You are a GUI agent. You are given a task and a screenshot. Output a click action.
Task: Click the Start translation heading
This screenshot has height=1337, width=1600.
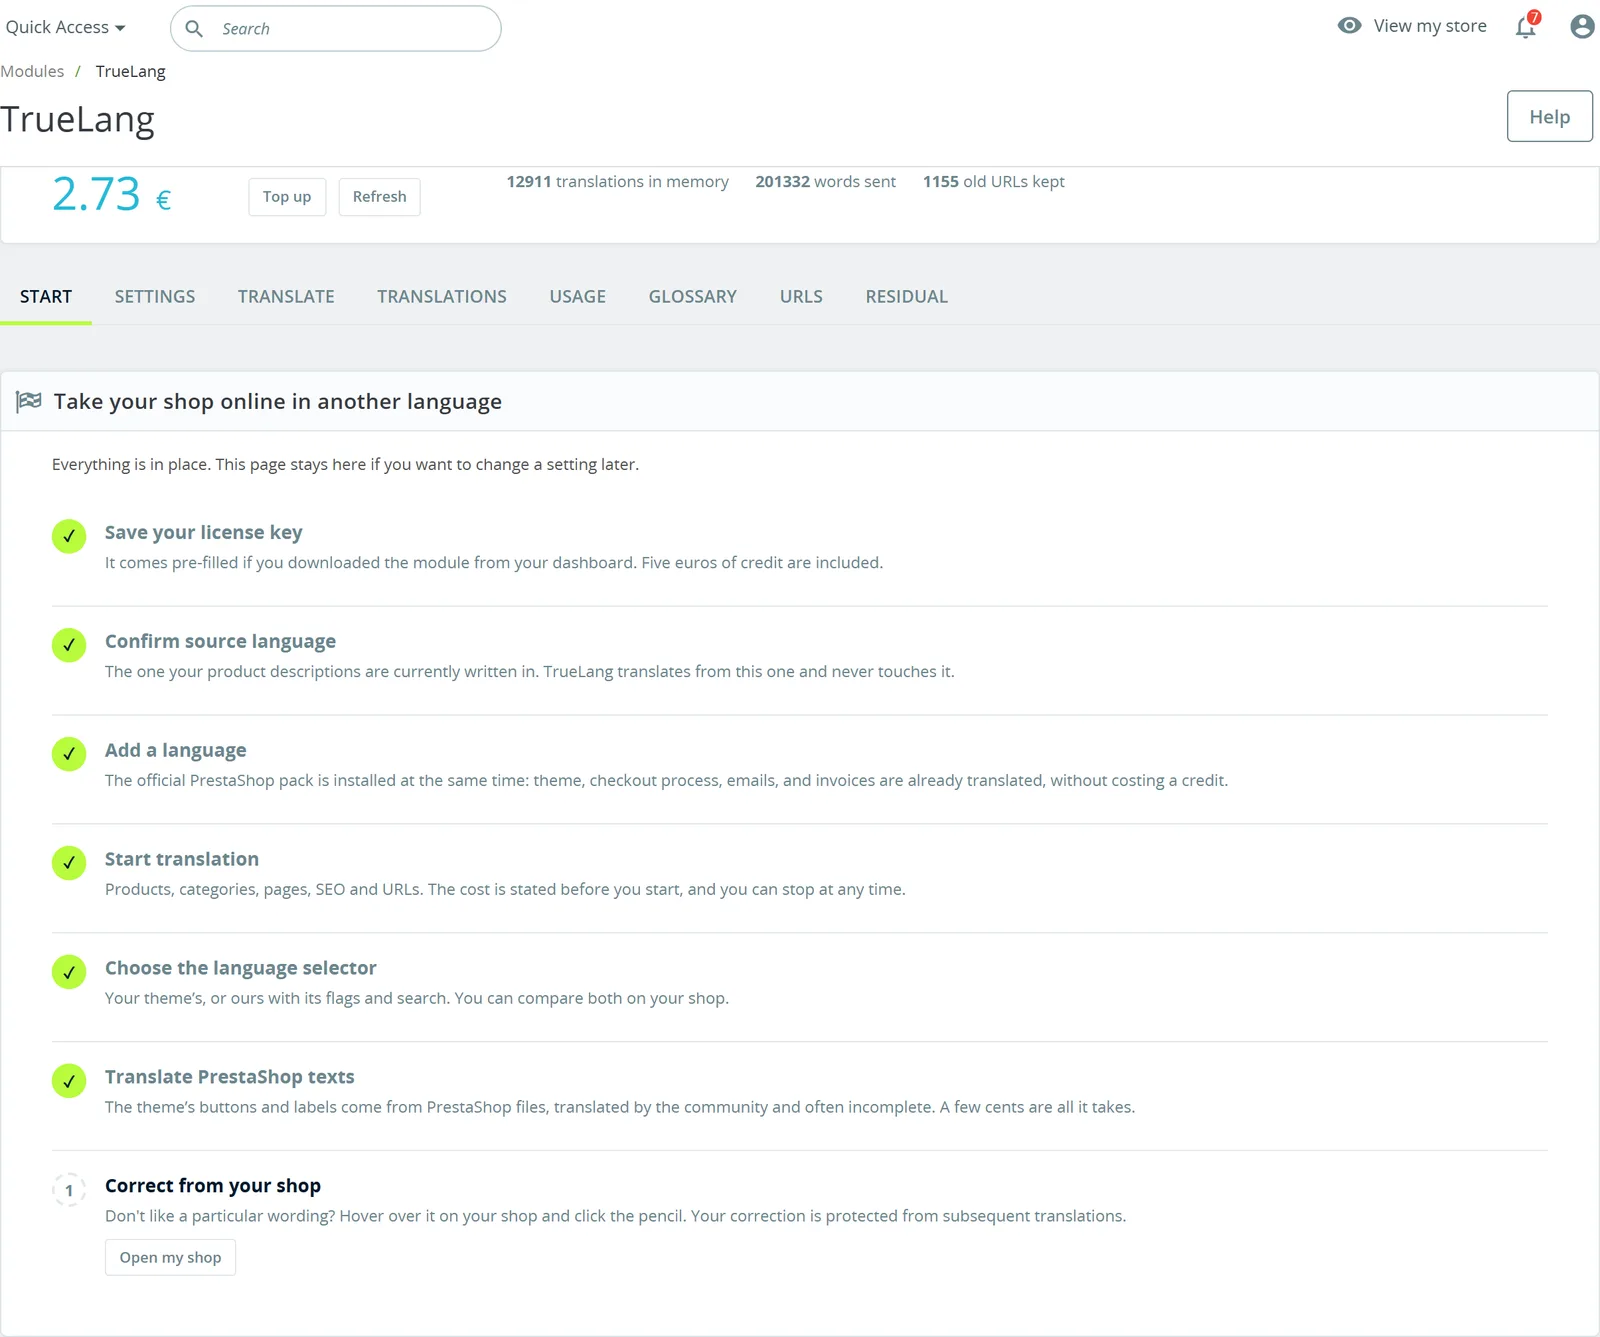tap(182, 859)
